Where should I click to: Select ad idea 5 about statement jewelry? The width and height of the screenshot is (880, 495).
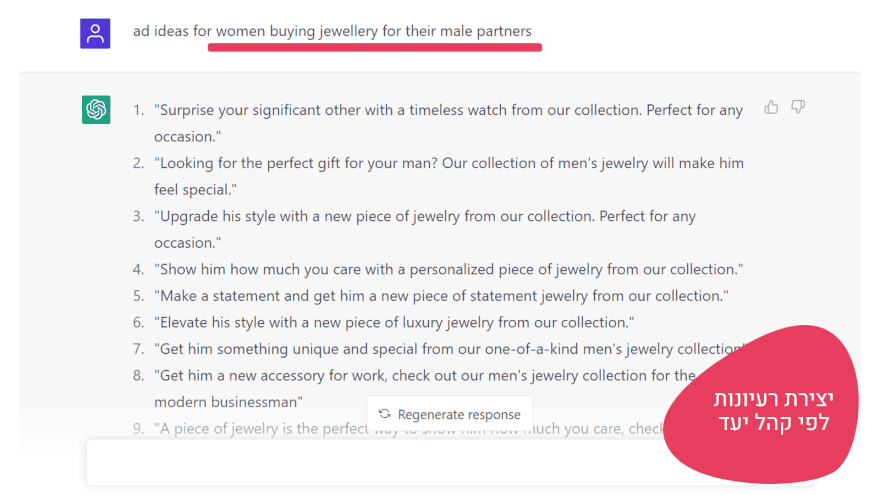[440, 296]
